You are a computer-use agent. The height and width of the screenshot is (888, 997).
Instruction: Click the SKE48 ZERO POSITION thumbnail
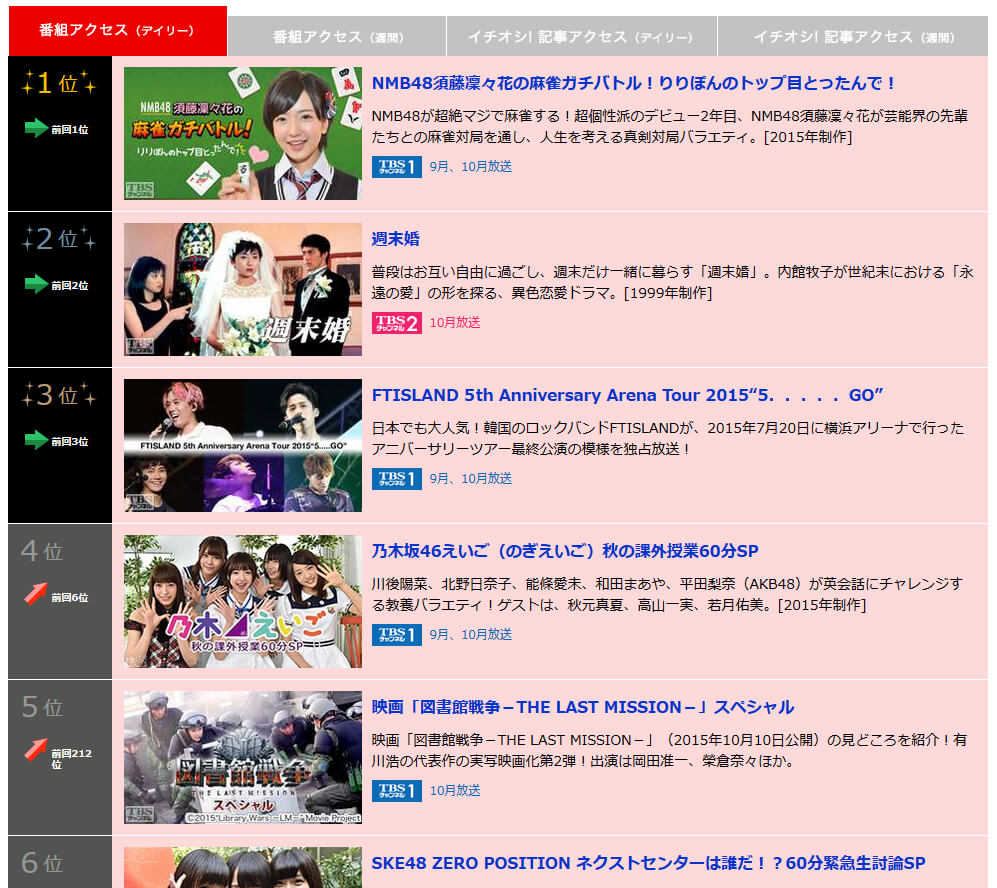(x=243, y=868)
